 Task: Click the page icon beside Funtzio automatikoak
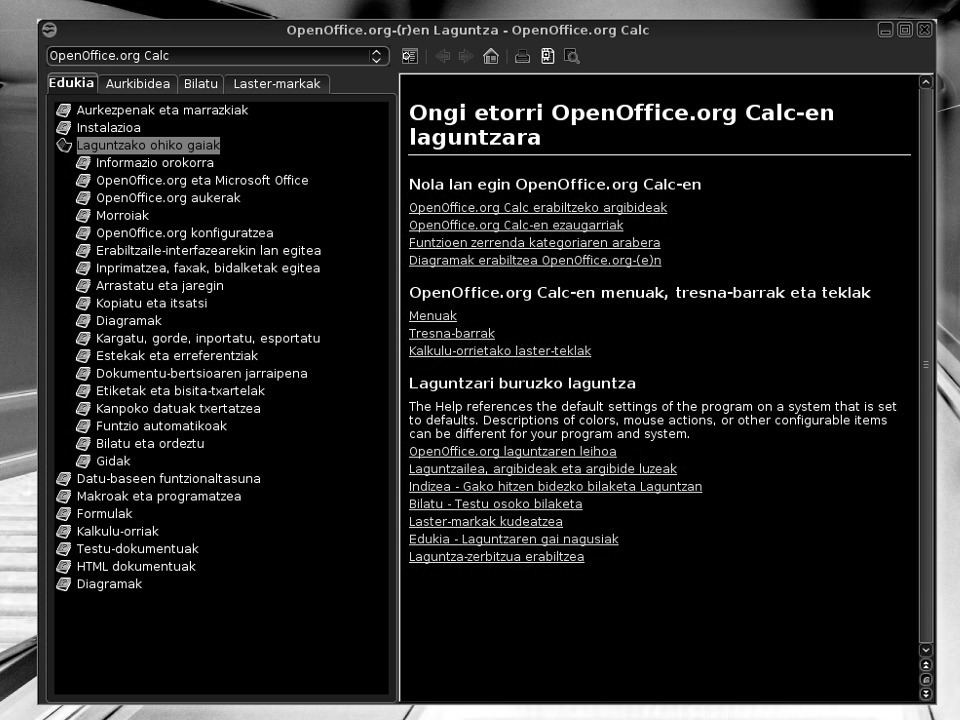[x=83, y=426]
